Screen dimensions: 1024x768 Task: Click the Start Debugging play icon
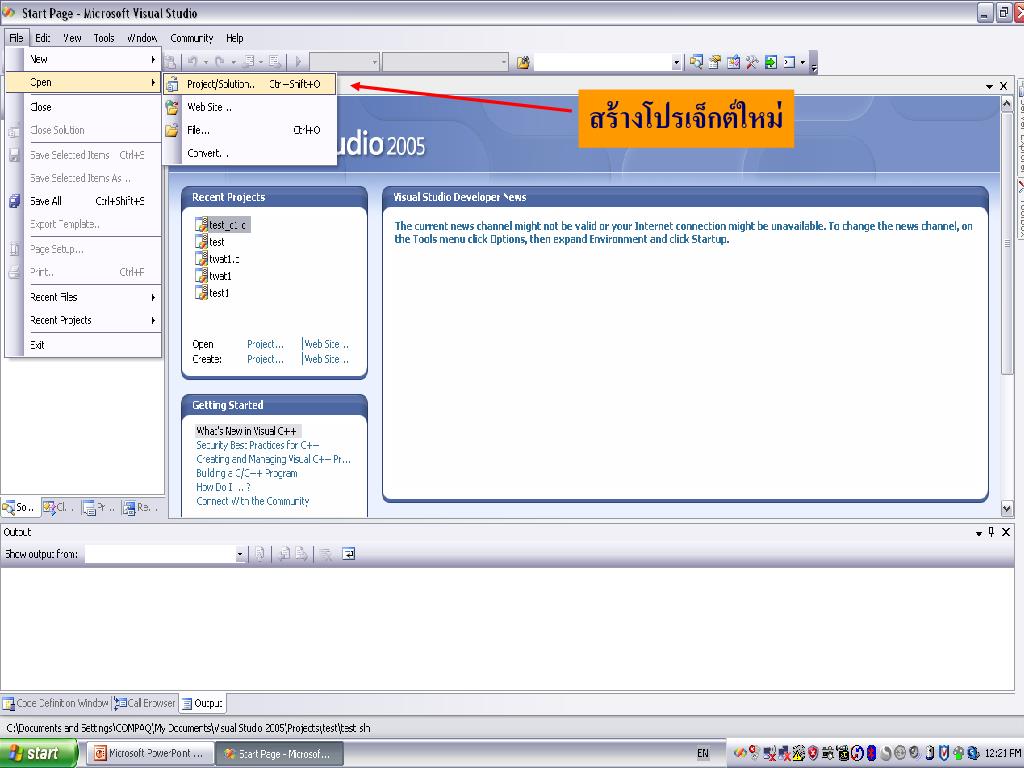click(x=298, y=62)
